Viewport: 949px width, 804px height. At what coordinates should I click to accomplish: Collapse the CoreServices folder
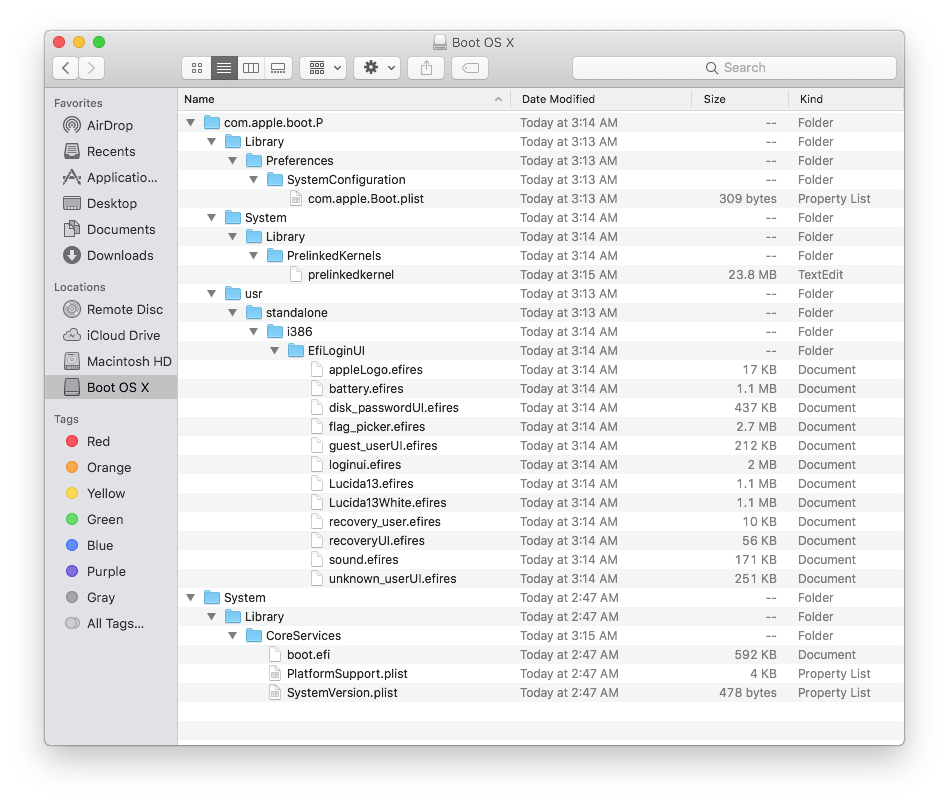(x=232, y=636)
